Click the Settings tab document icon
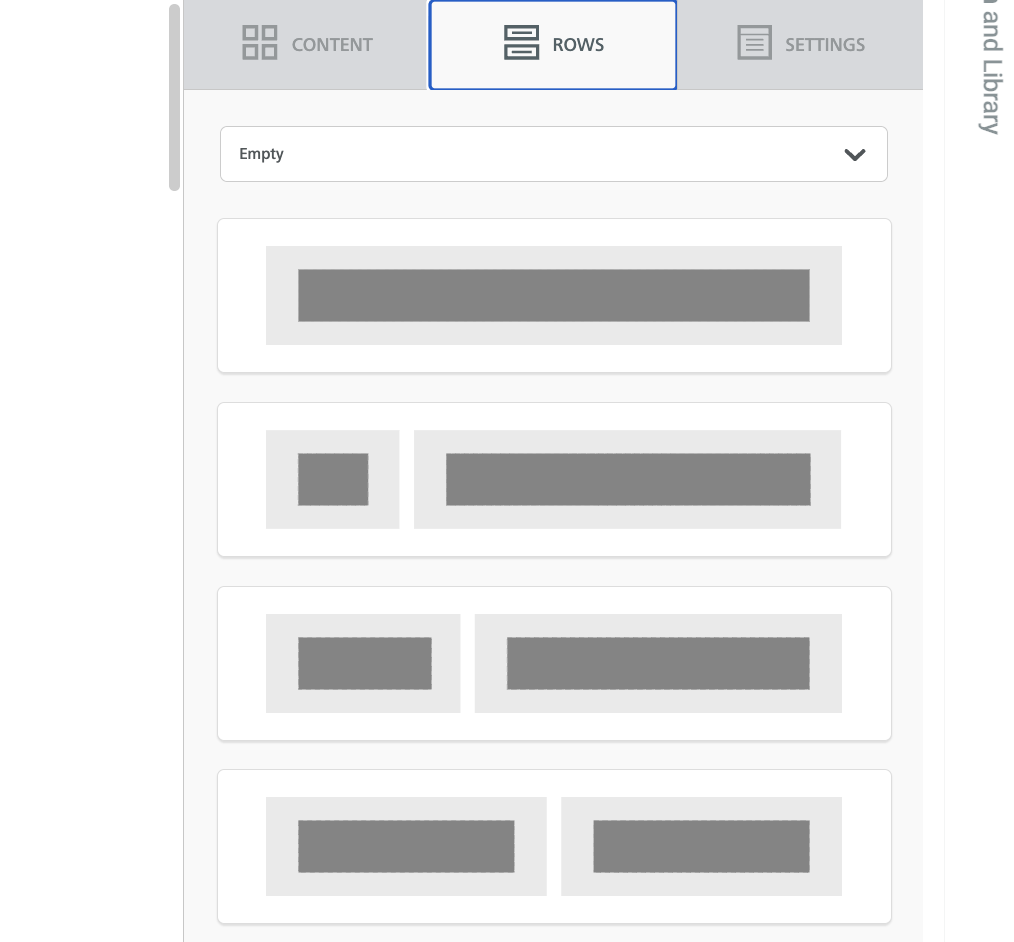Screen dimensions: 1014x942 click(754, 43)
